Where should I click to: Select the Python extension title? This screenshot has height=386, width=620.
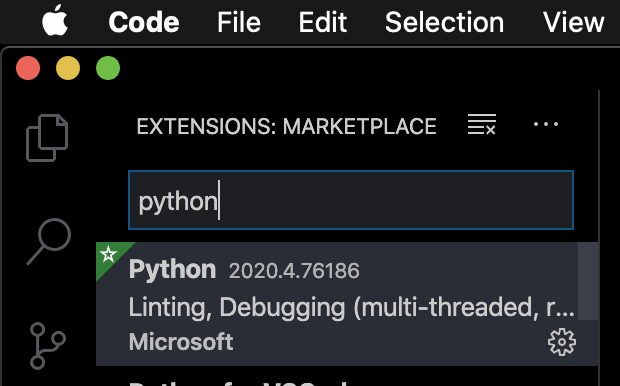point(172,270)
